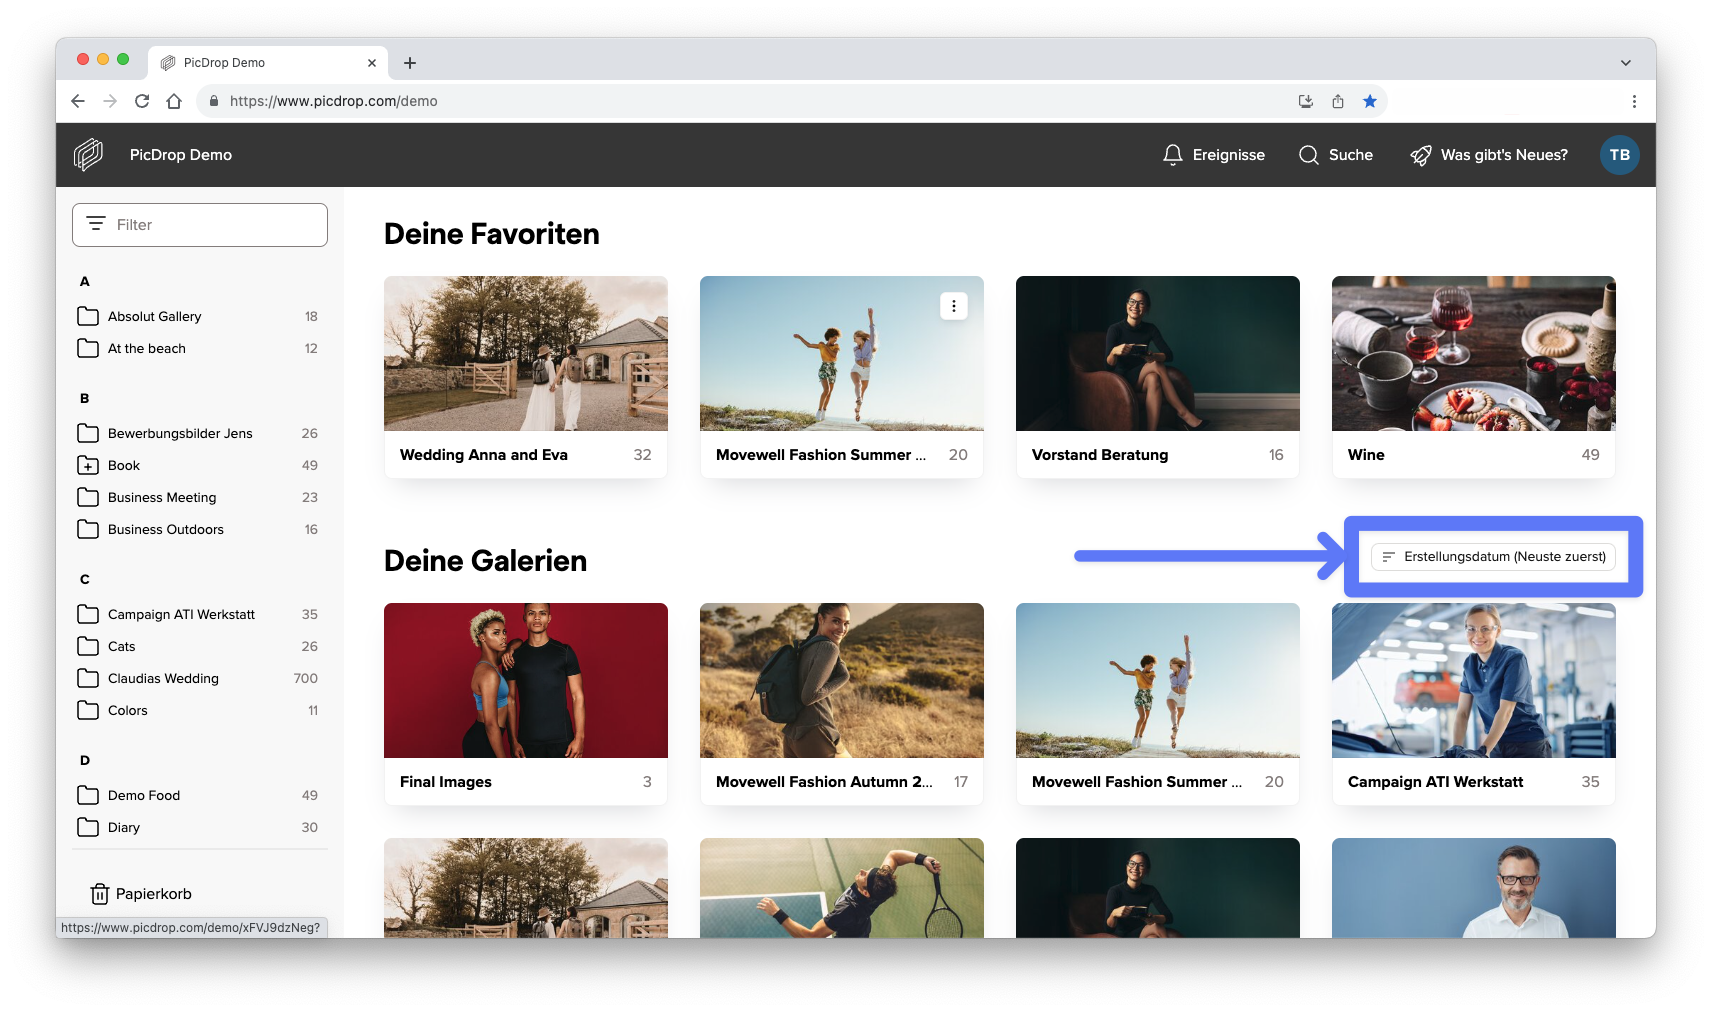Open At the beach folder

198,348
